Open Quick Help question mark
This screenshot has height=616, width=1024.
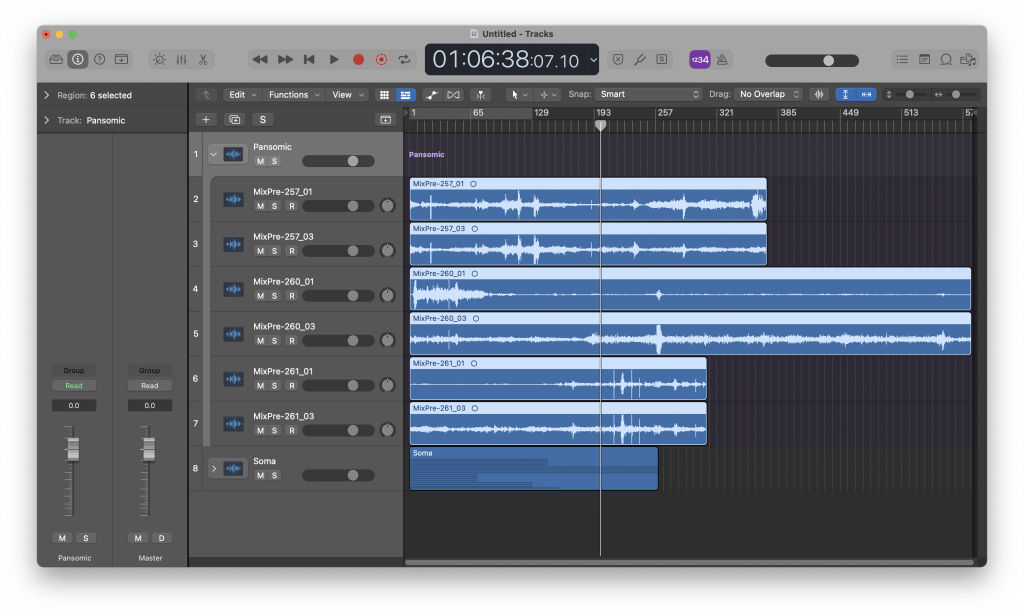pyautogui.click(x=99, y=59)
